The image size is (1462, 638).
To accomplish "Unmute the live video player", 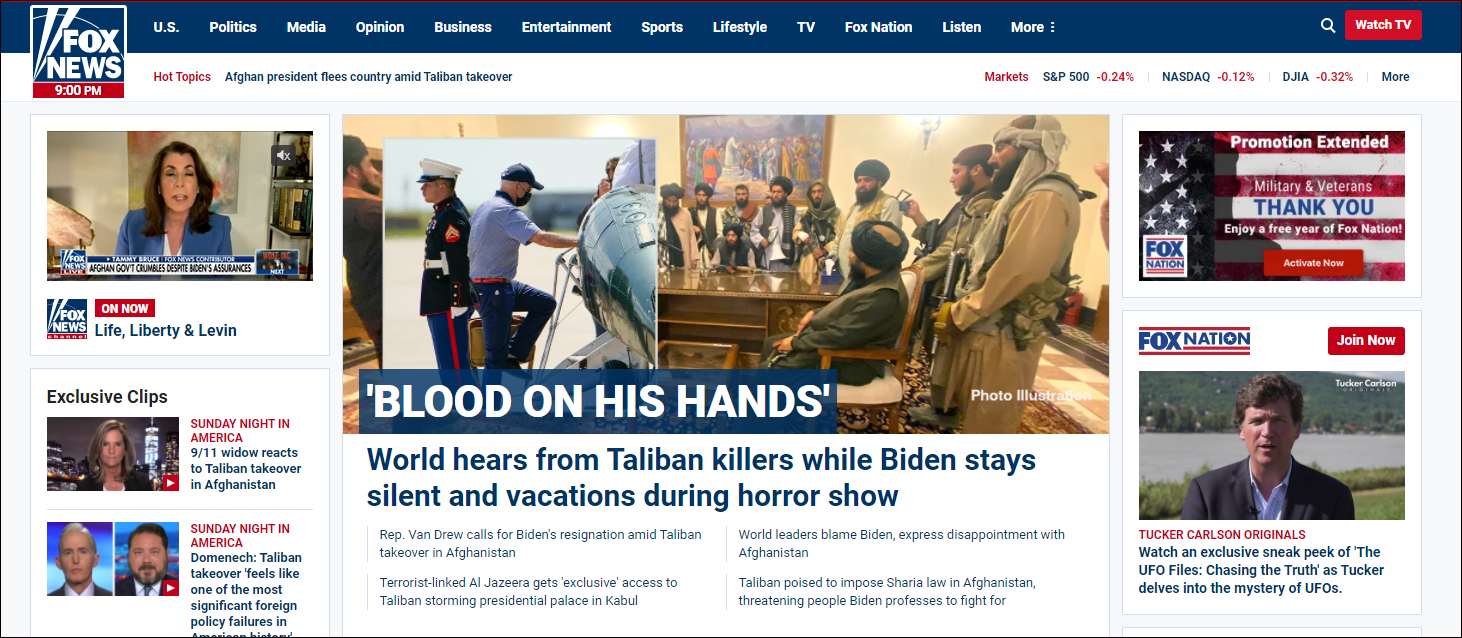I will coord(284,155).
